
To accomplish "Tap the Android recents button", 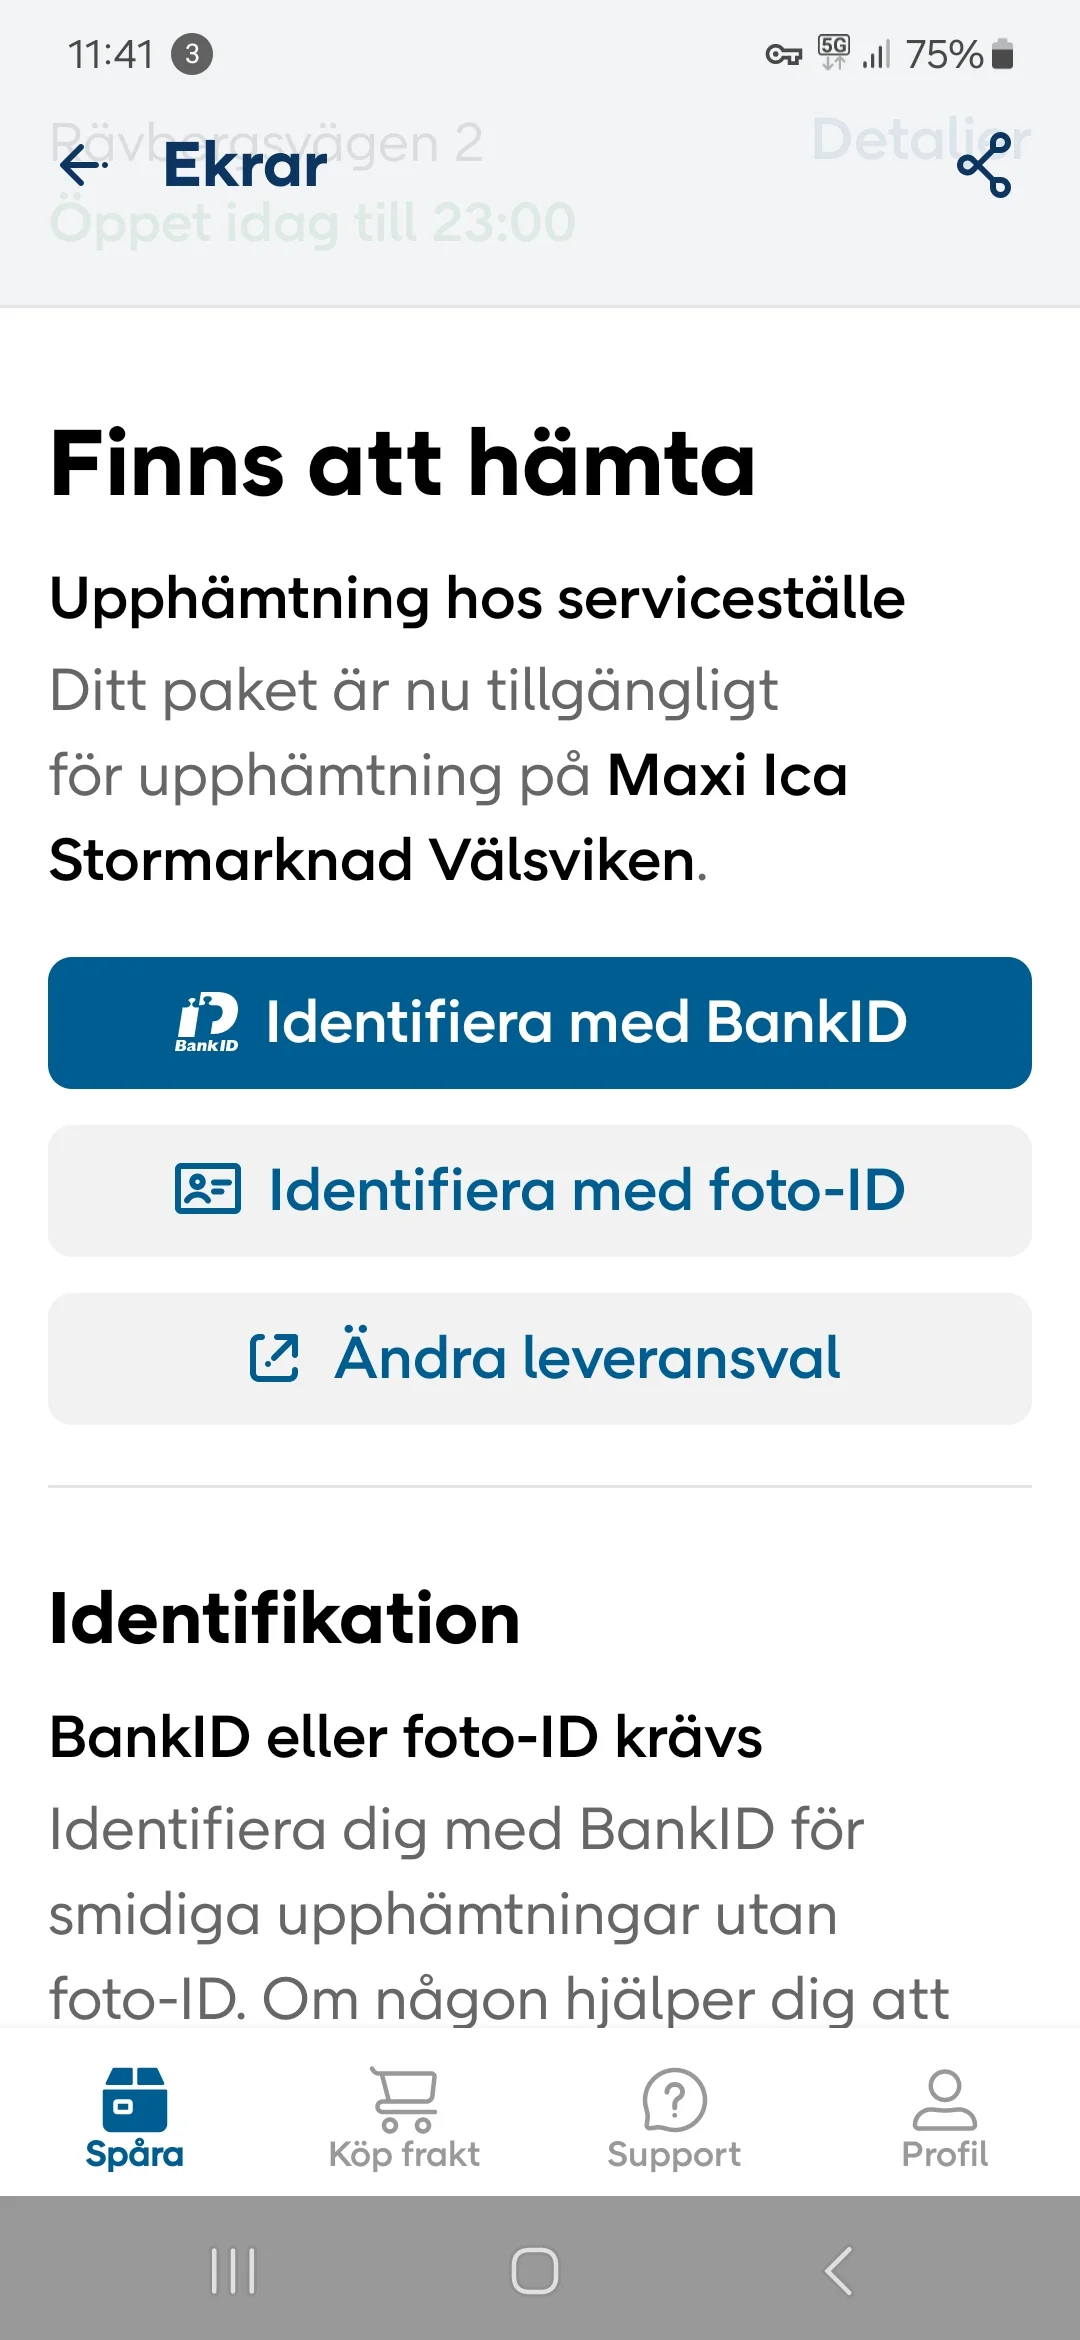I will (x=232, y=2270).
